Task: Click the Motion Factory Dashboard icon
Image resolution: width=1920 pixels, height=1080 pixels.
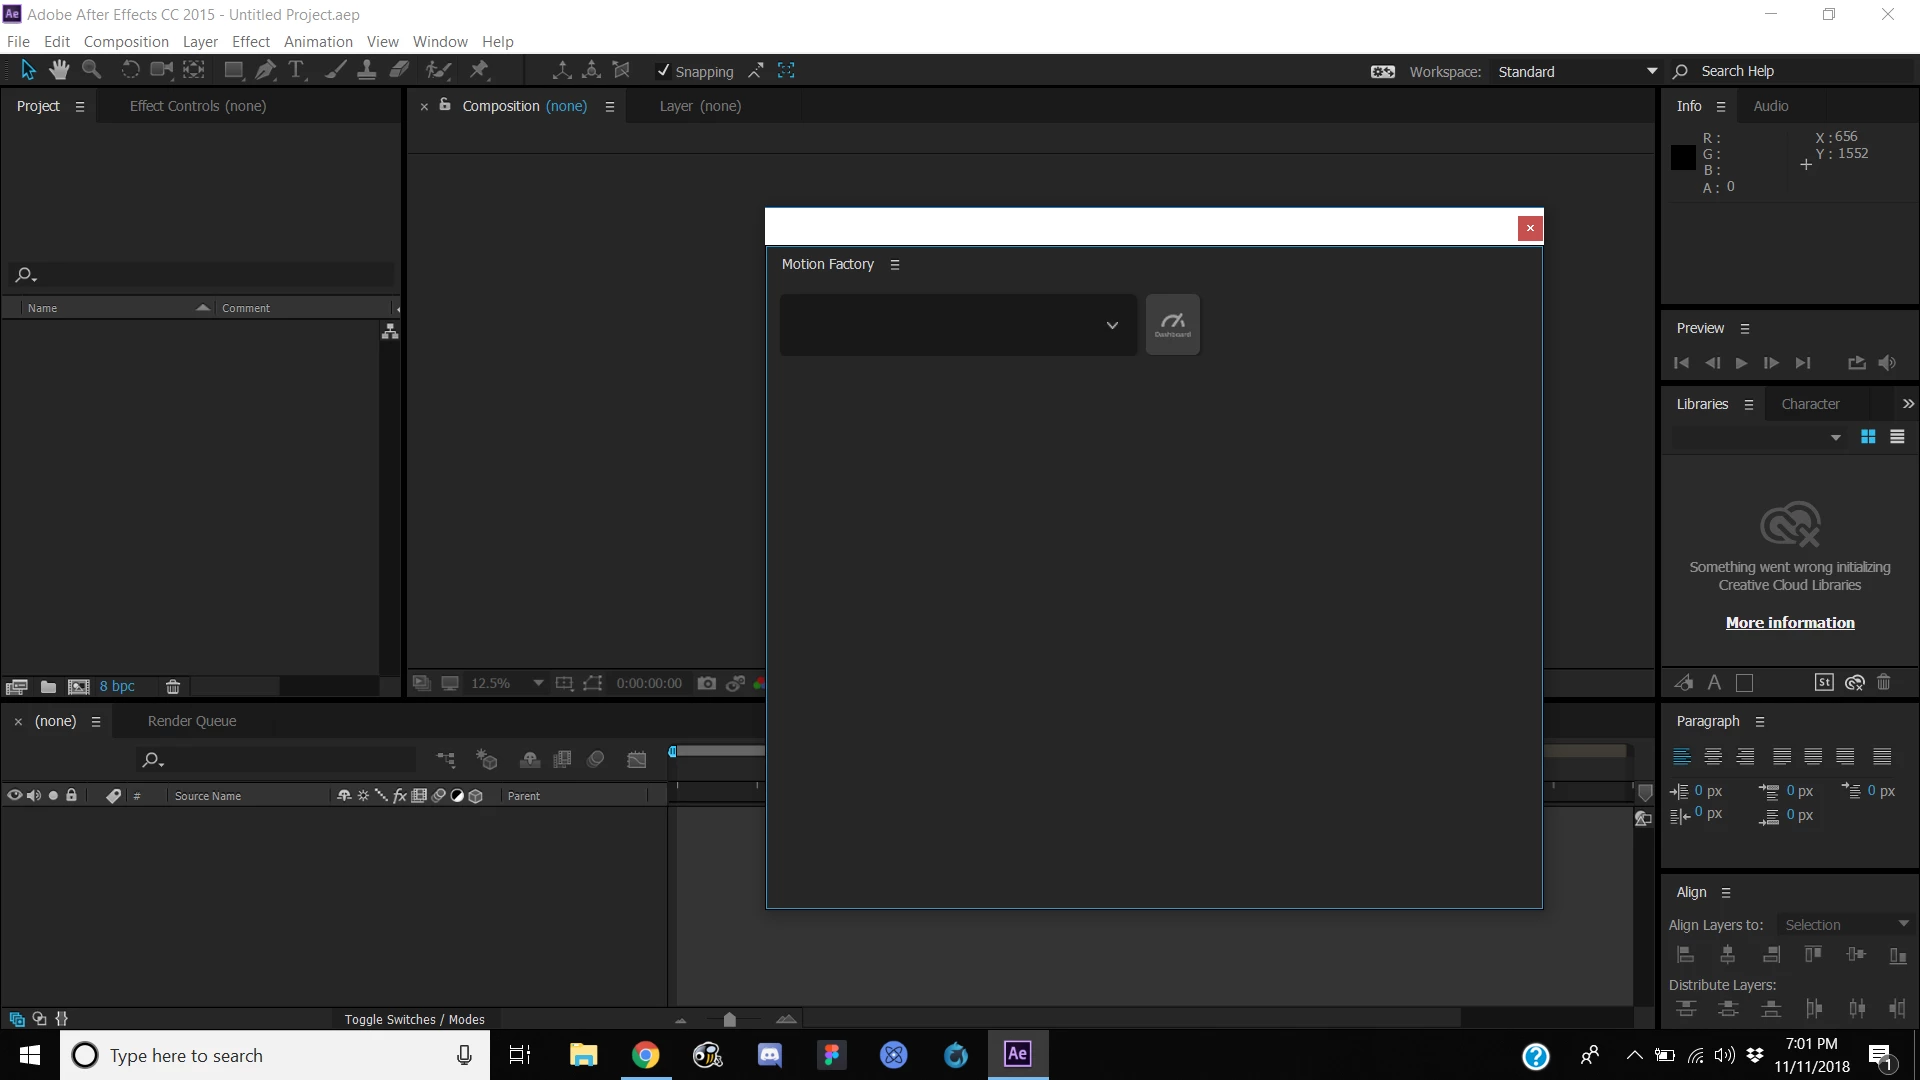Action: [1172, 324]
